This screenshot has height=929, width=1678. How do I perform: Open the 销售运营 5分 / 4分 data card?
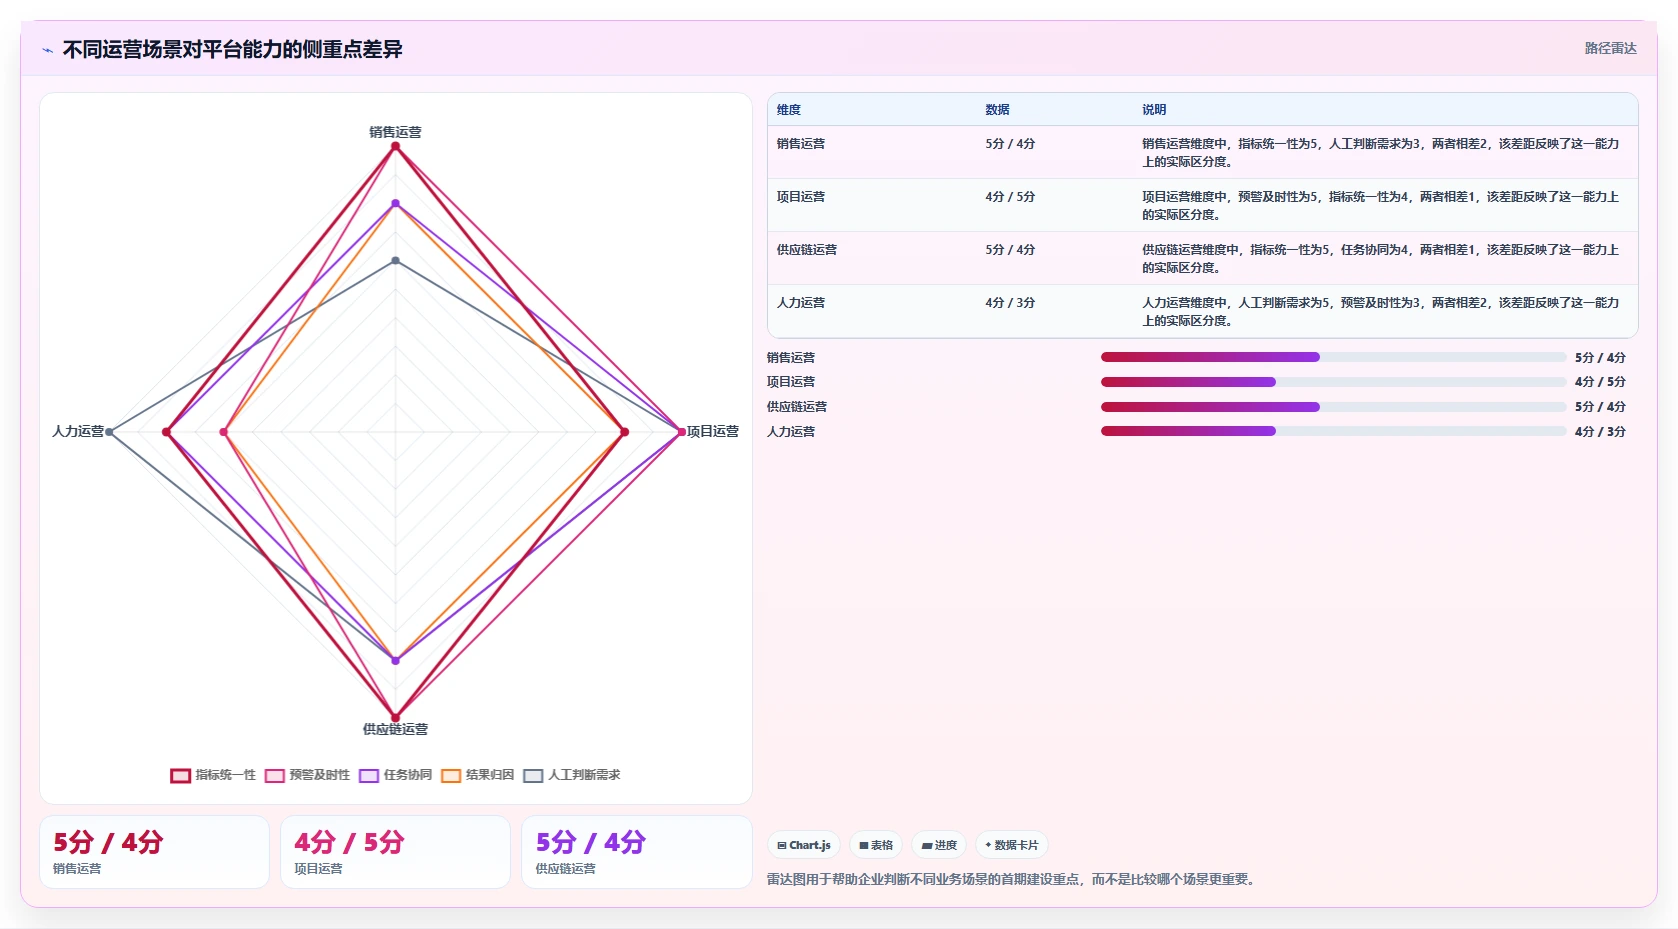click(154, 852)
